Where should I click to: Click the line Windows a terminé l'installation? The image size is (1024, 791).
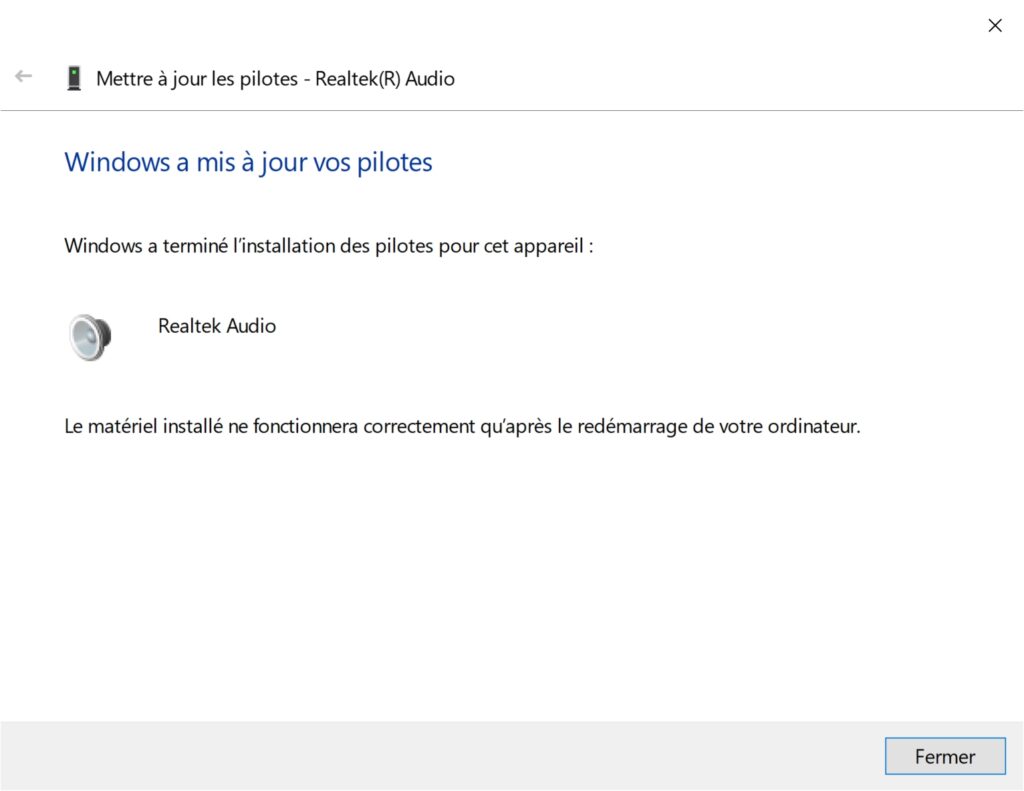tap(328, 246)
